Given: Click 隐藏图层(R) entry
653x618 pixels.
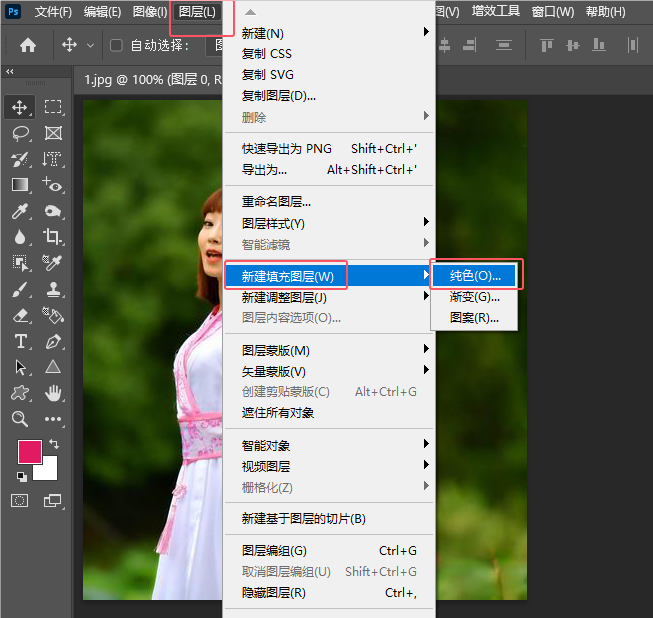Looking at the screenshot, I should tap(329, 592).
